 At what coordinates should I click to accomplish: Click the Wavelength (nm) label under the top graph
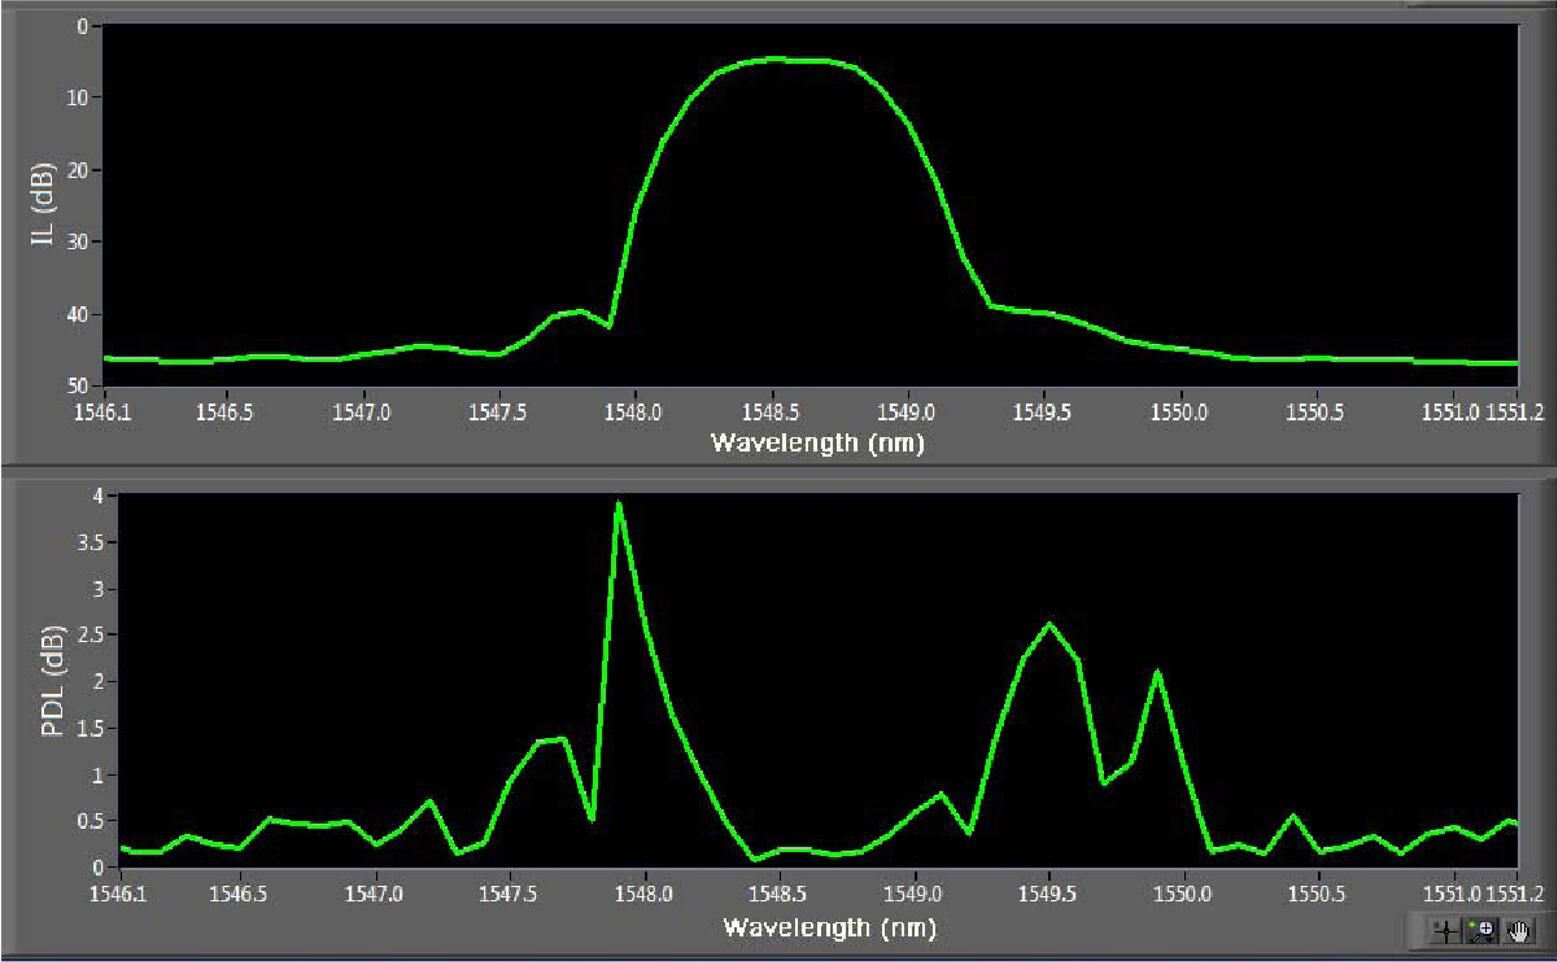[818, 441]
